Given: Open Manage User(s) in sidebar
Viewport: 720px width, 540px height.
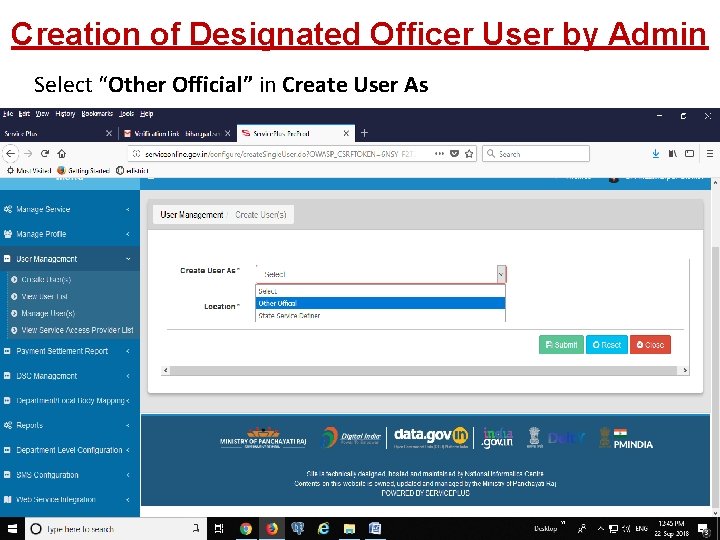Looking at the screenshot, I should tap(48, 314).
